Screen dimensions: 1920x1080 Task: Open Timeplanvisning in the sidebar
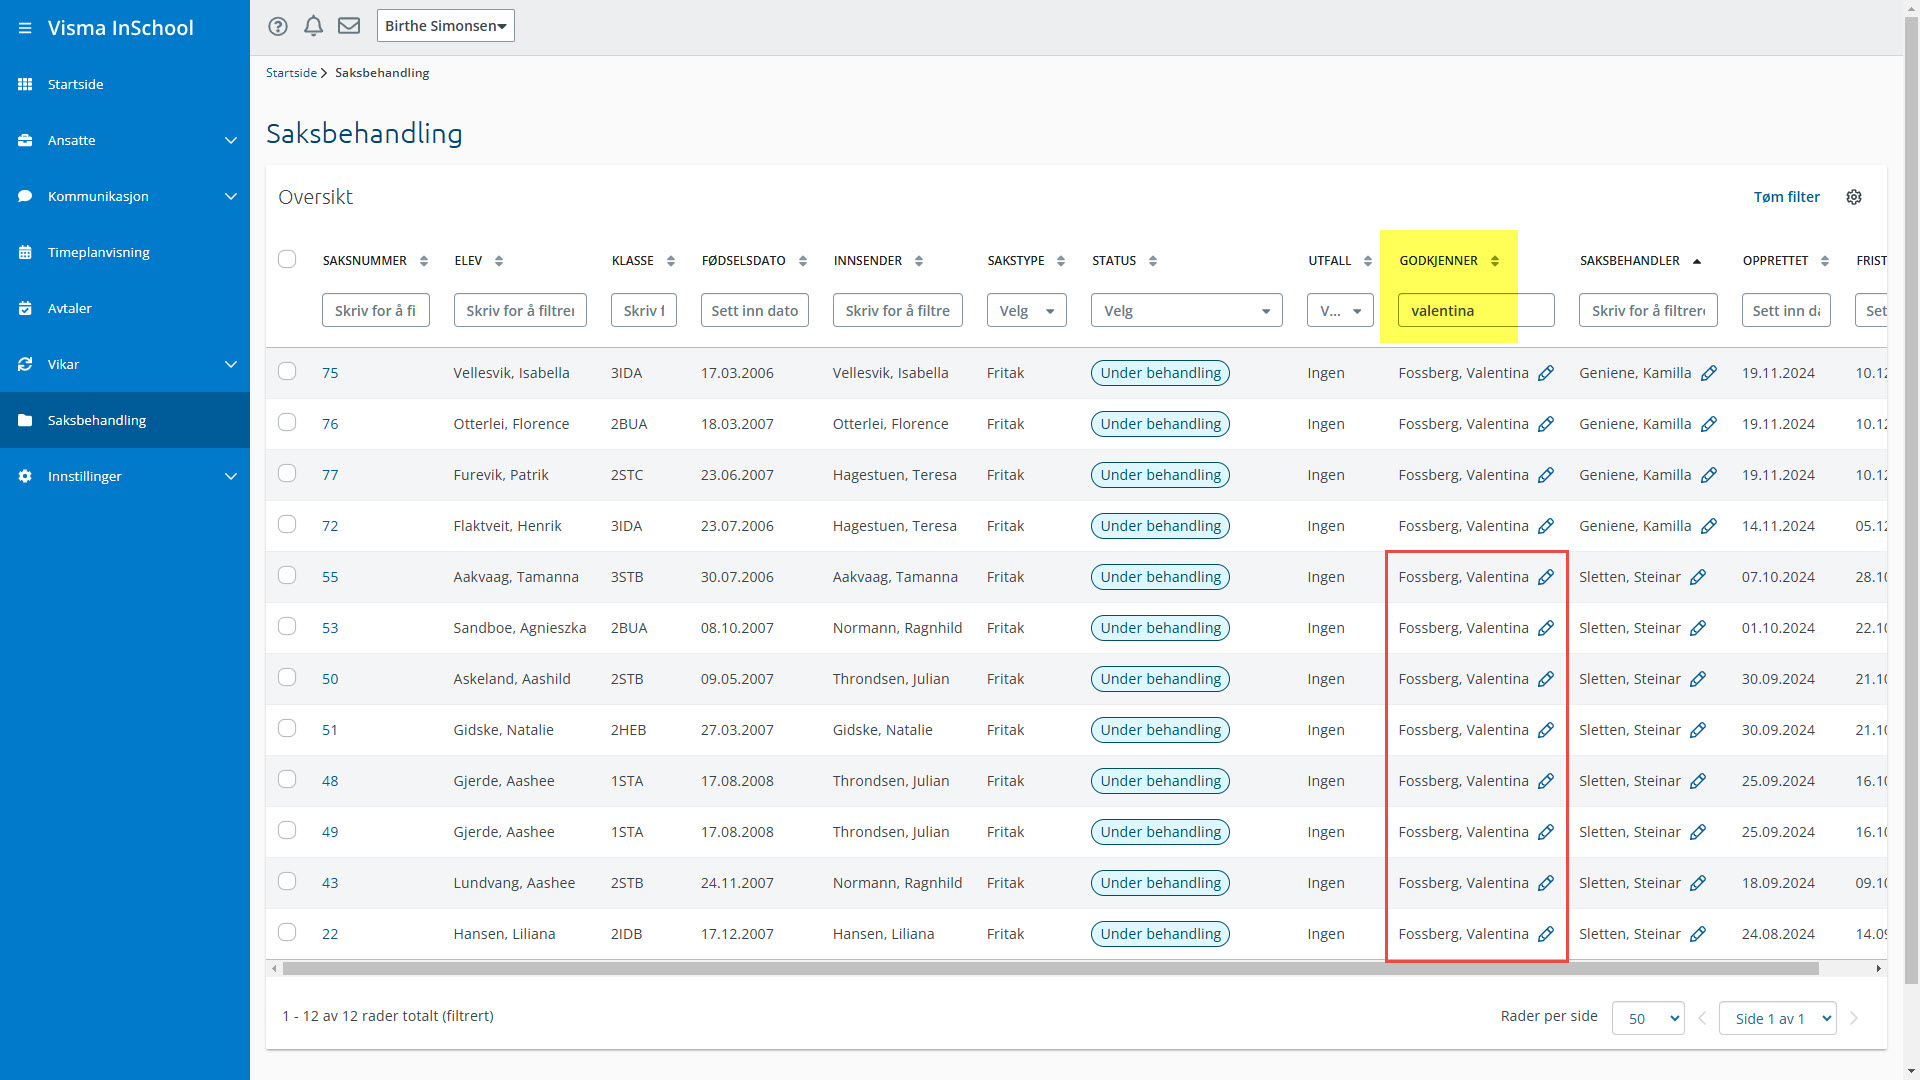pos(99,253)
